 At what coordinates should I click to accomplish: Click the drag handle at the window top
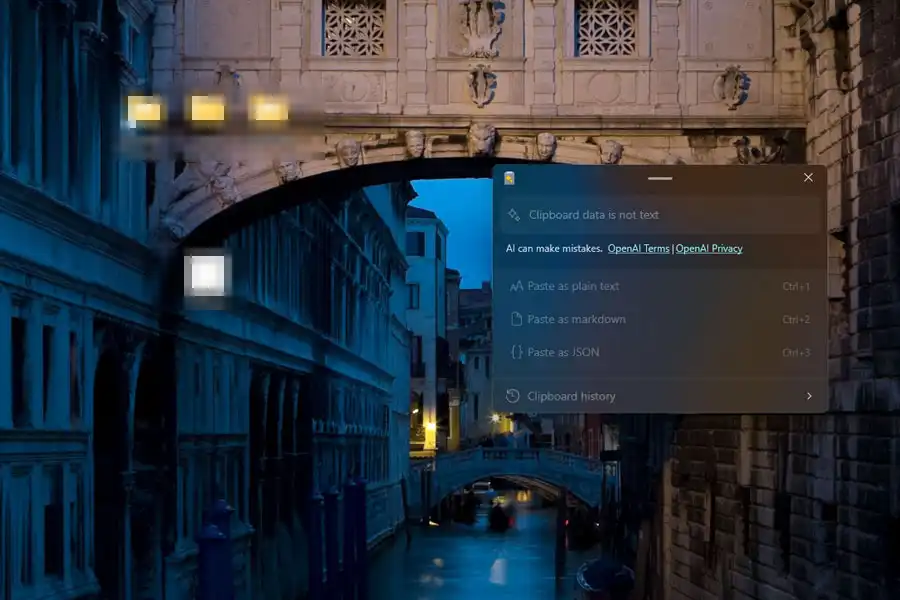click(x=660, y=177)
